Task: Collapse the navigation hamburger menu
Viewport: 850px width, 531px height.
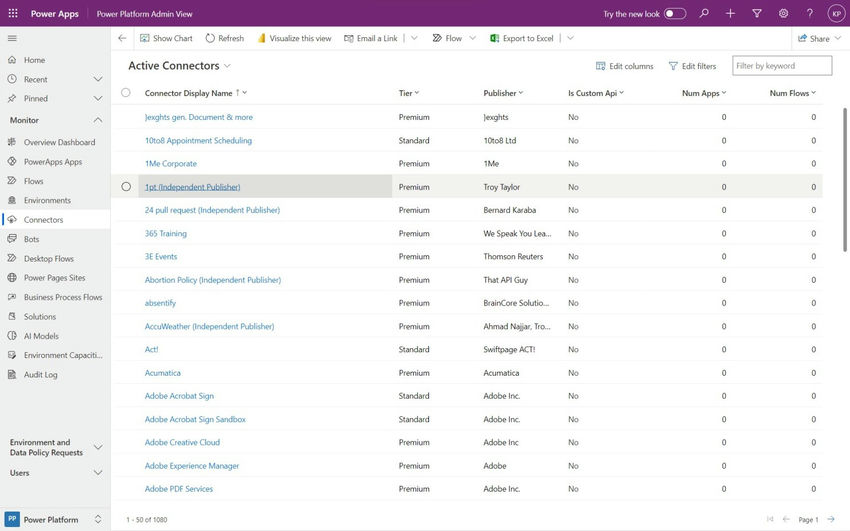Action: tap(12, 38)
